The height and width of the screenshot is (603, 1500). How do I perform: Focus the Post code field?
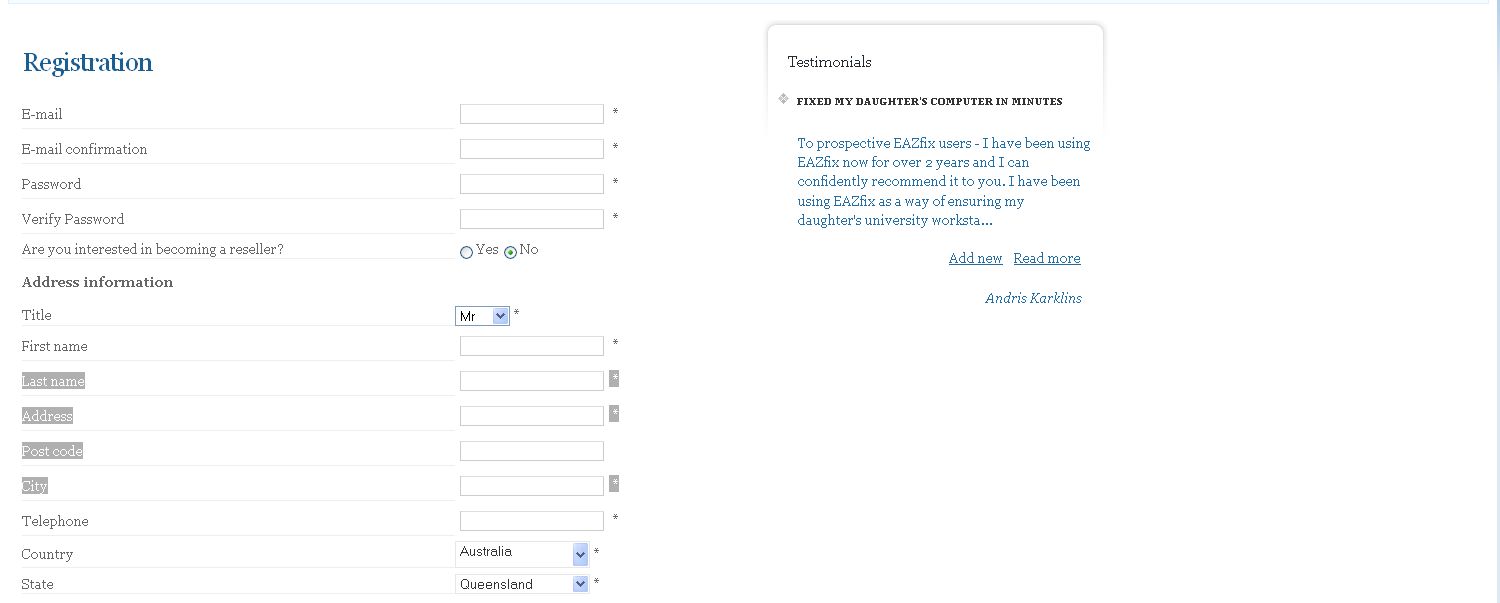tap(531, 451)
